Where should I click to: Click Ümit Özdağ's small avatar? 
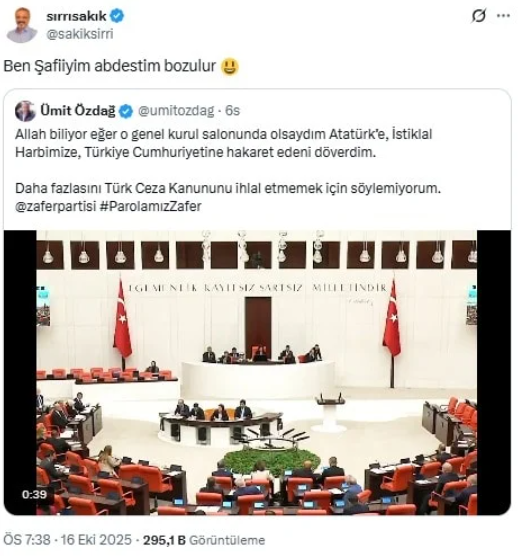click(x=25, y=111)
